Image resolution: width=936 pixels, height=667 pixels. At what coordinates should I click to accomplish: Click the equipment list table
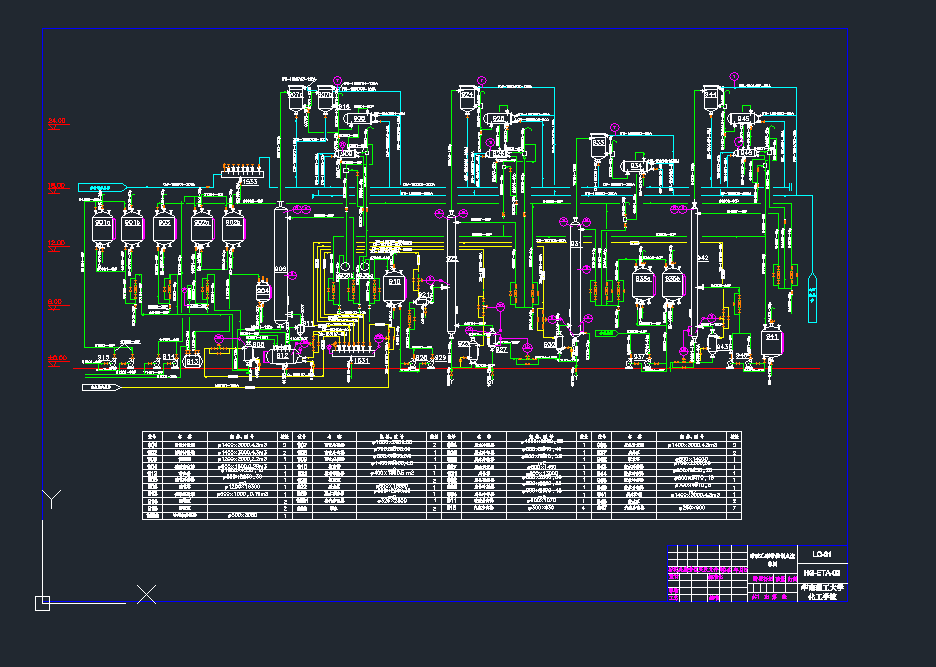(443, 475)
